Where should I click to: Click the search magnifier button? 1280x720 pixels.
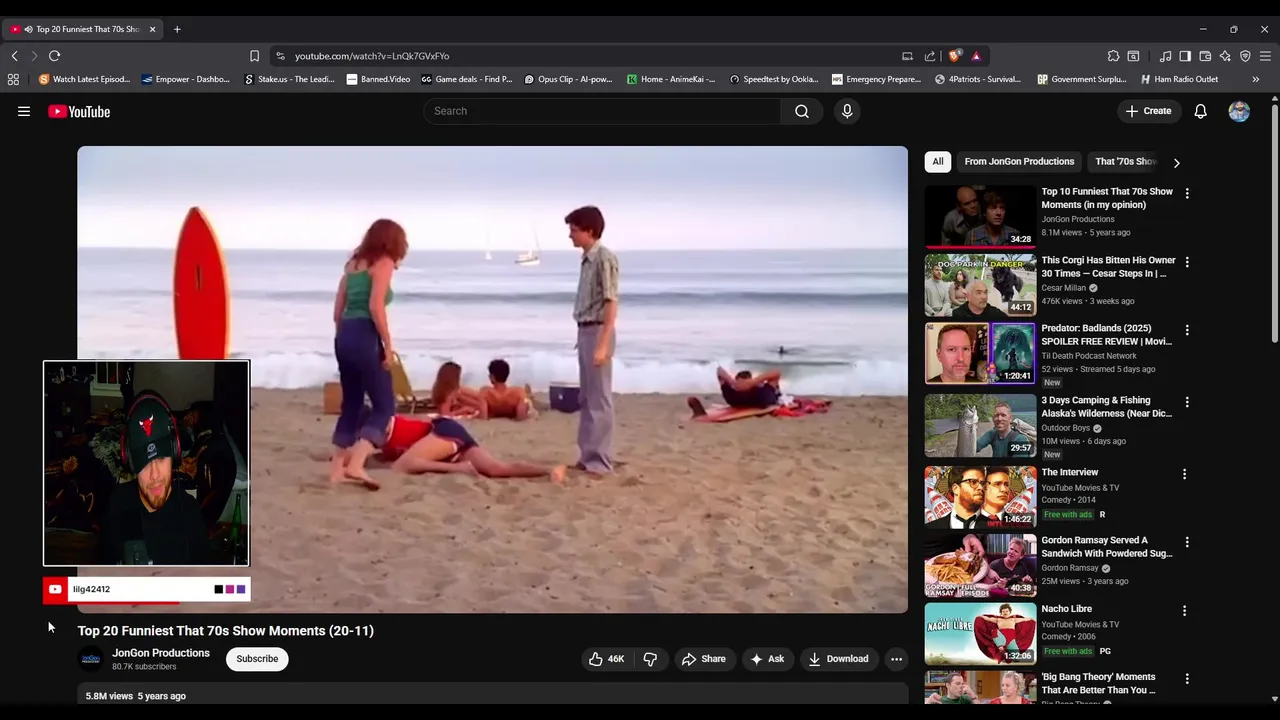802,111
